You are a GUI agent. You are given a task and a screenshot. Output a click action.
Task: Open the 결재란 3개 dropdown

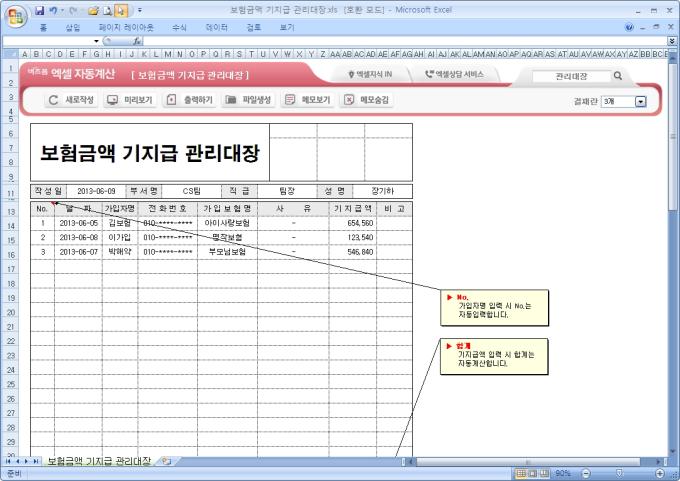click(x=641, y=101)
